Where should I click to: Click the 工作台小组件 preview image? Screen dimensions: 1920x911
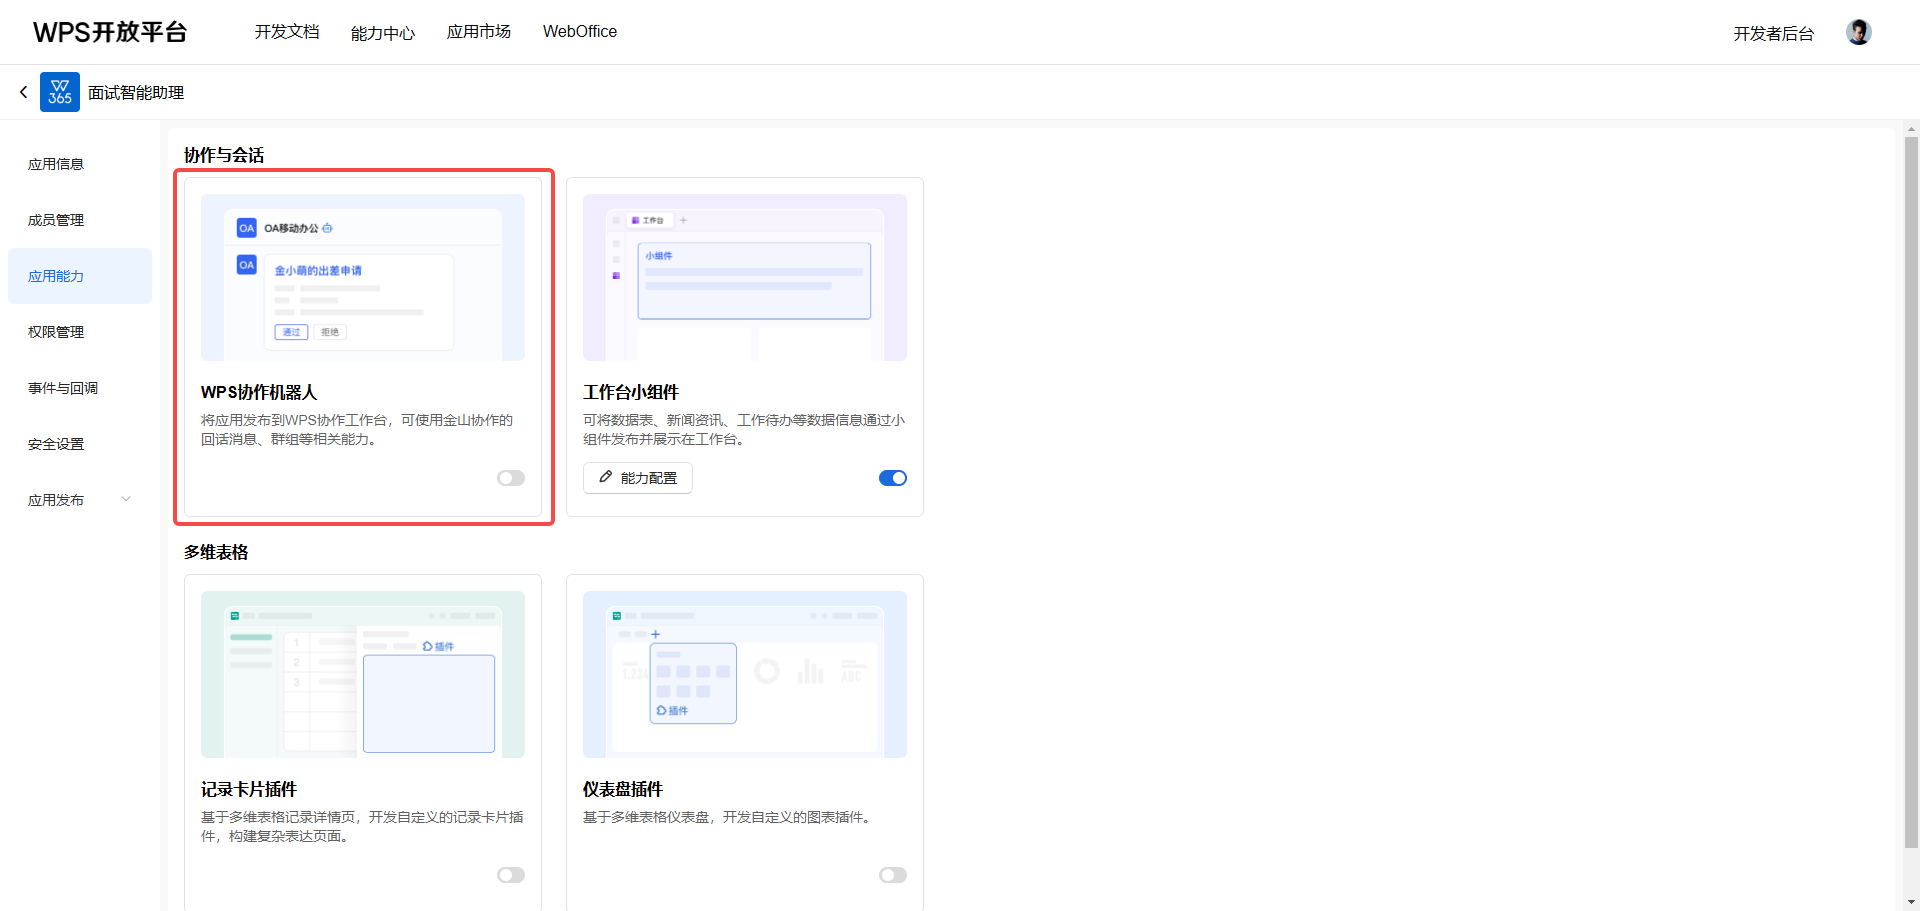pyautogui.click(x=745, y=277)
